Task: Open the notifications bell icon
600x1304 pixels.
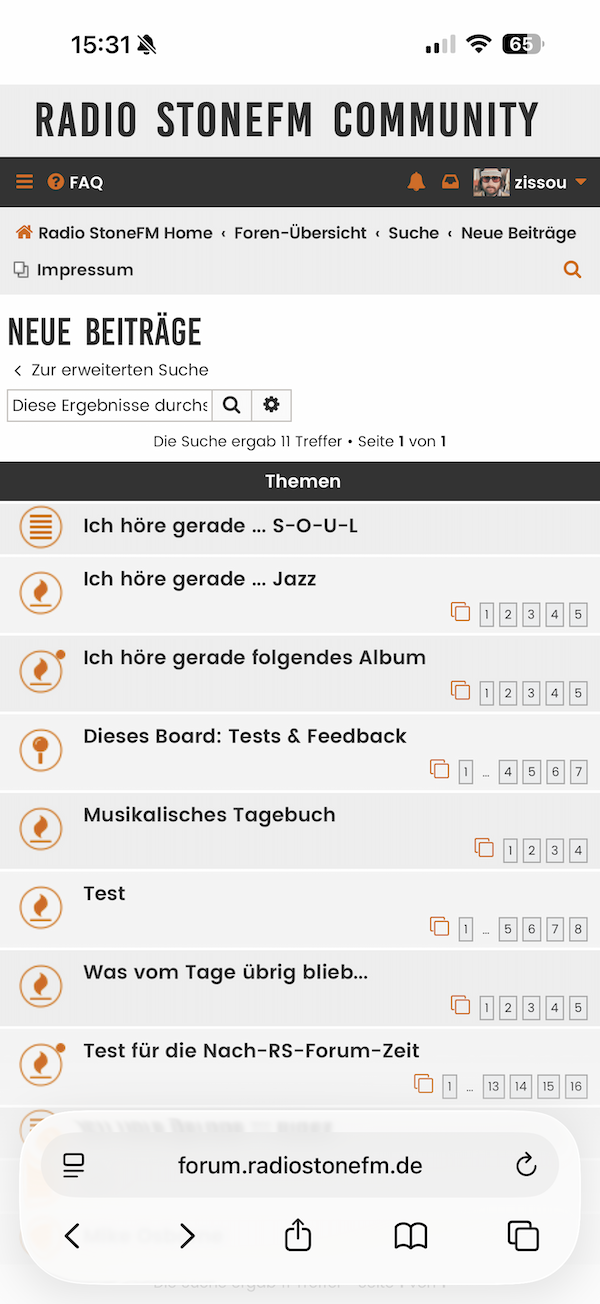Action: click(x=416, y=182)
